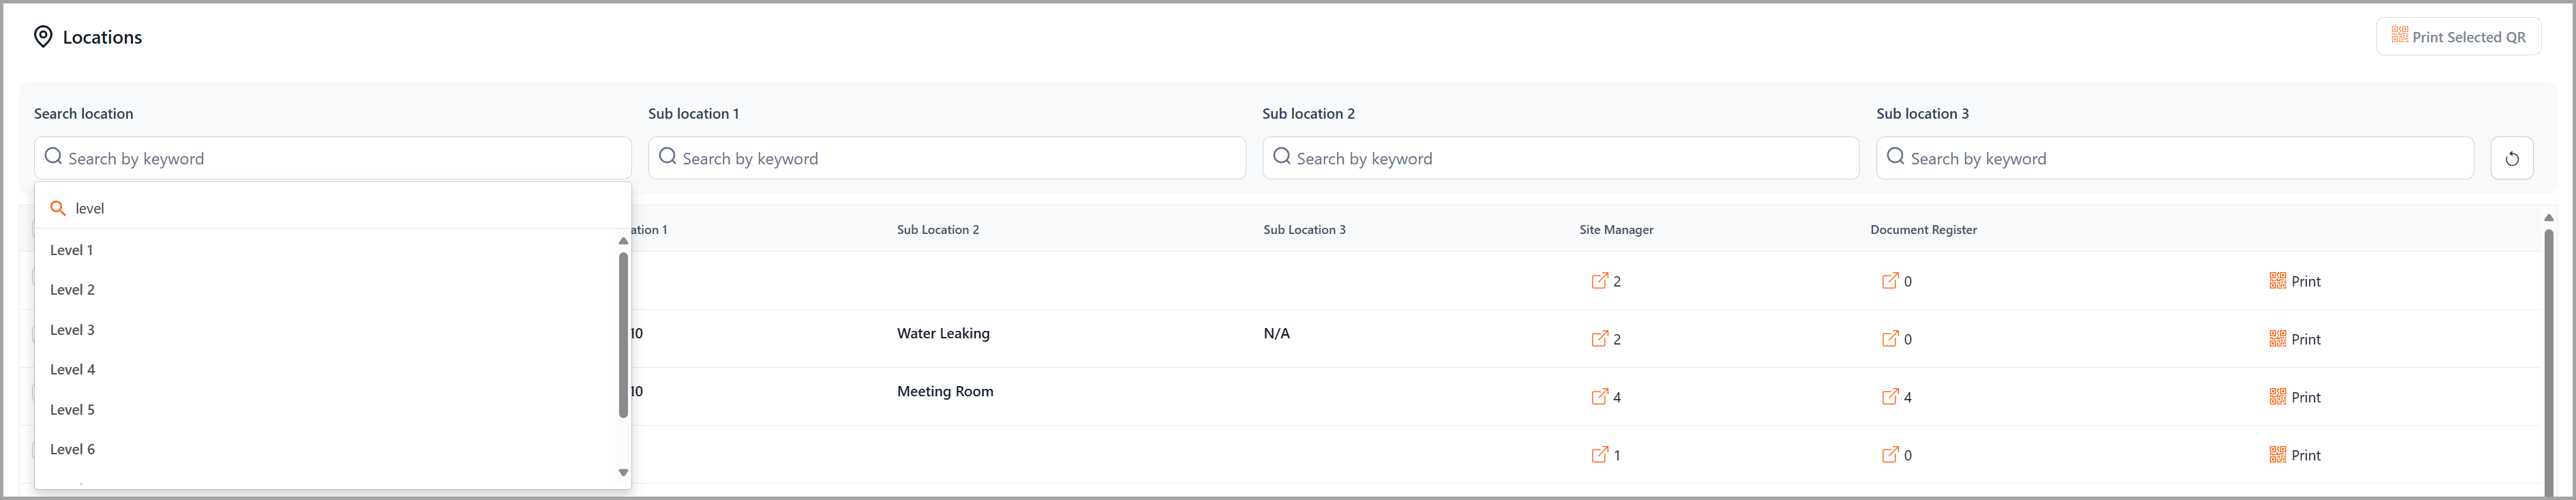Pick Level 1 option in dropdown
This screenshot has width=2576, height=500.
pos(326,250)
